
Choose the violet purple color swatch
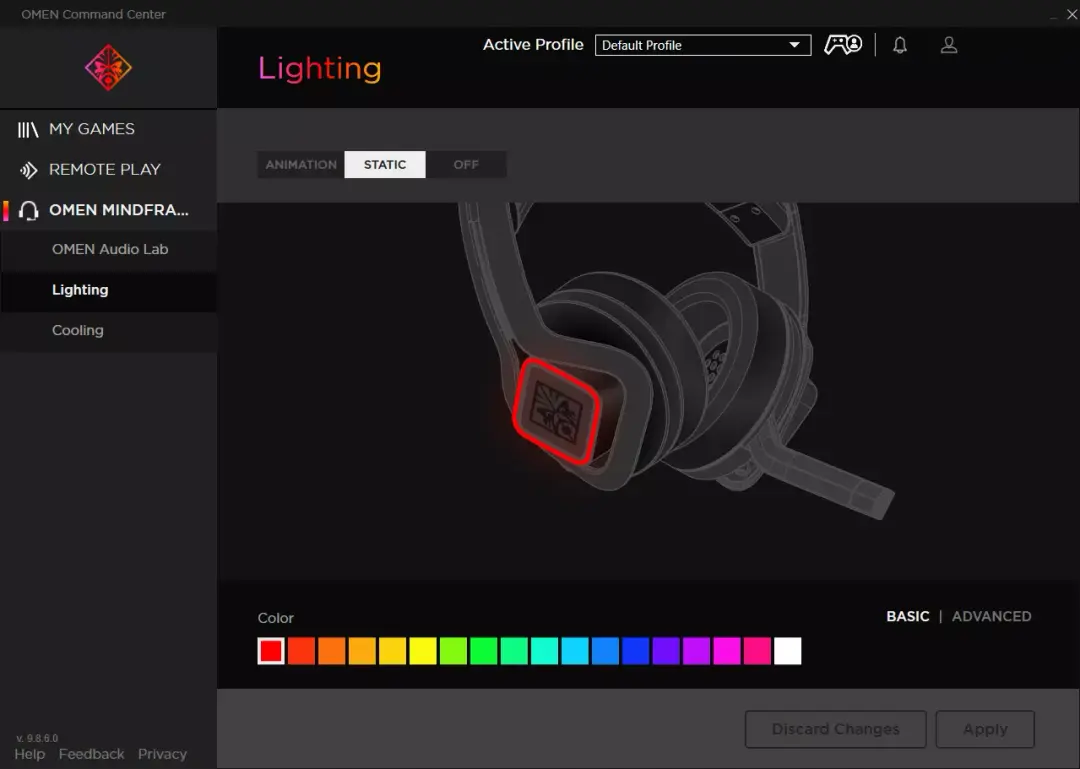666,651
